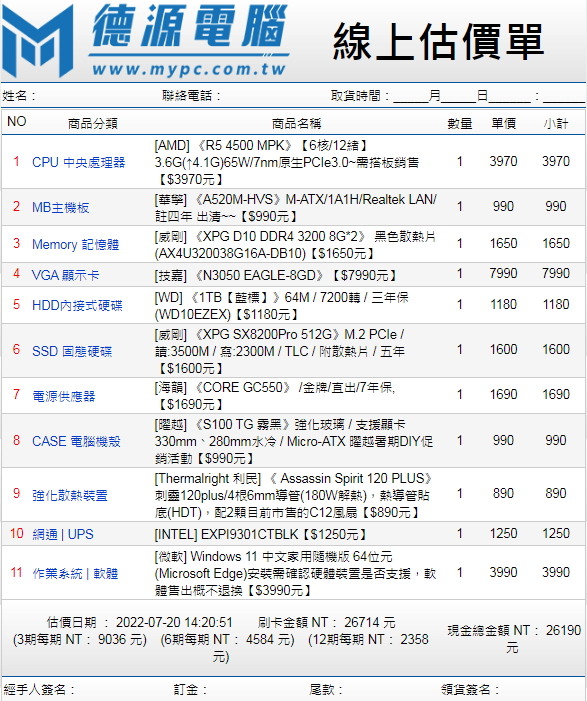
Task: Click the power supply unit price 1690
Action: tap(503, 394)
